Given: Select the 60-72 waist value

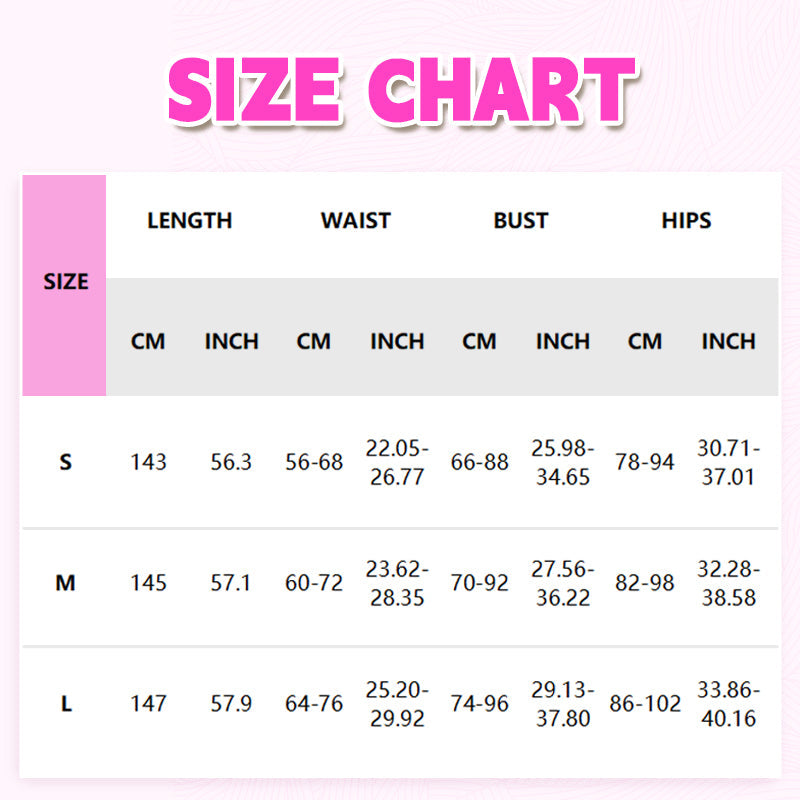Looking at the screenshot, I should 314,583.
